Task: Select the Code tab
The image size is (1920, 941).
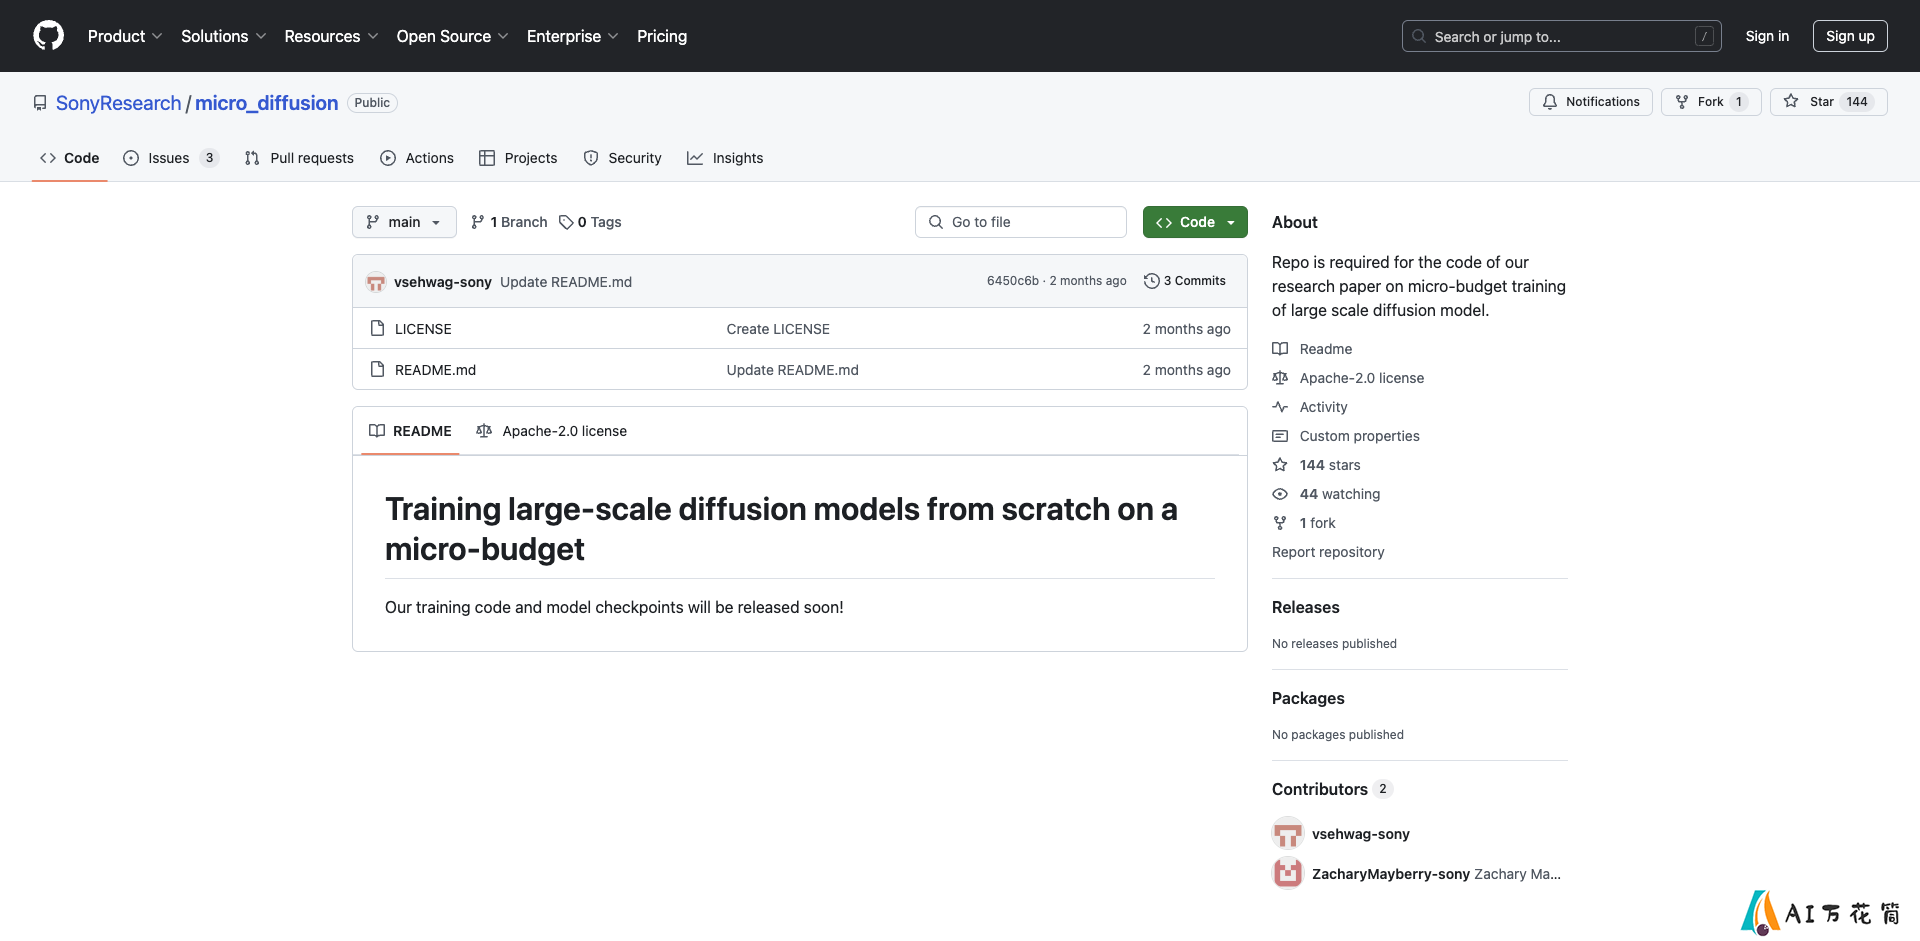Action: (x=70, y=158)
